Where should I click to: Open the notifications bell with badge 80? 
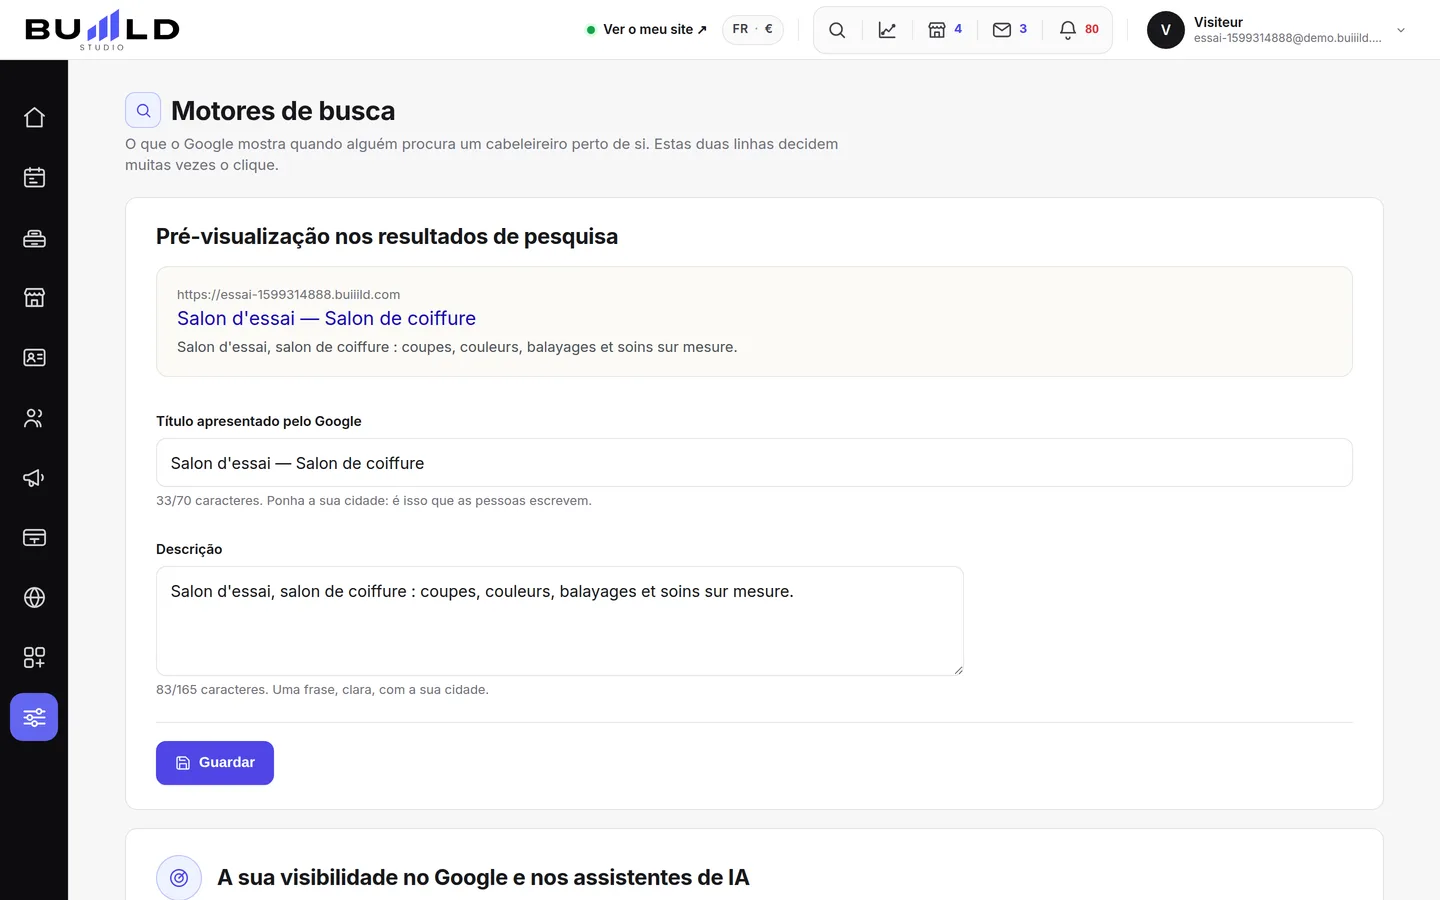[x=1079, y=30]
